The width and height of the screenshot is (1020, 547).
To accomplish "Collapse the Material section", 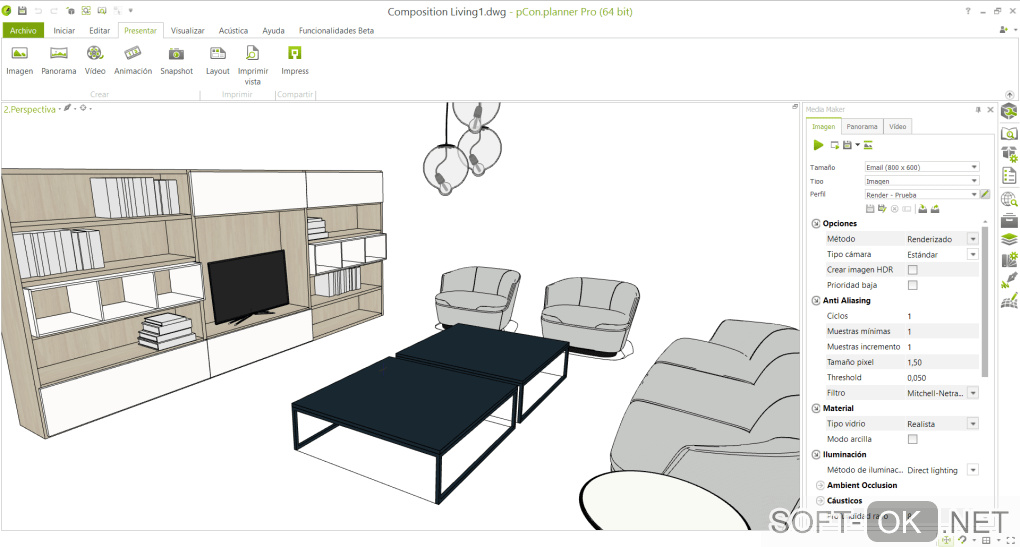I will tap(816, 408).
